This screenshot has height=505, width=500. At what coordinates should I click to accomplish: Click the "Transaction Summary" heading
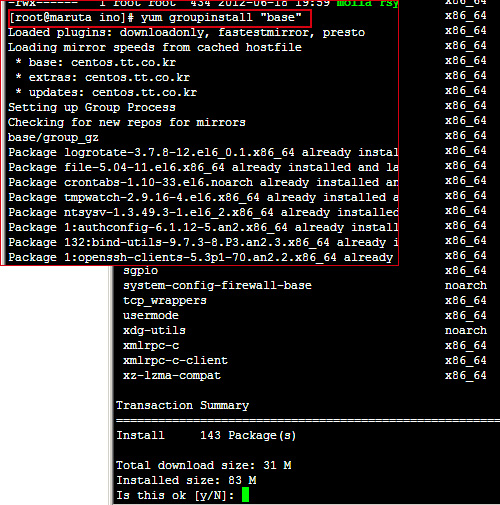[182, 405]
